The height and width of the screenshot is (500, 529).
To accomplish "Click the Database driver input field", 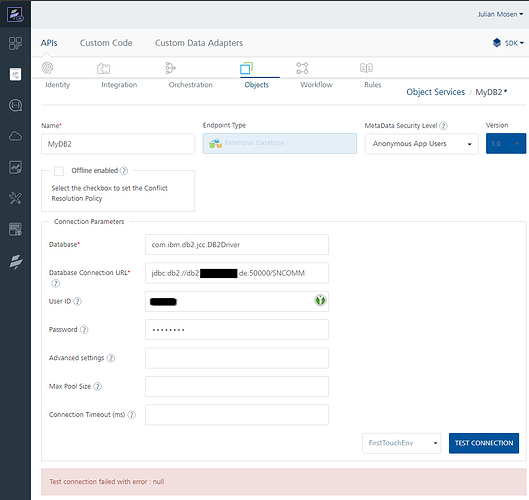I will (x=236, y=245).
